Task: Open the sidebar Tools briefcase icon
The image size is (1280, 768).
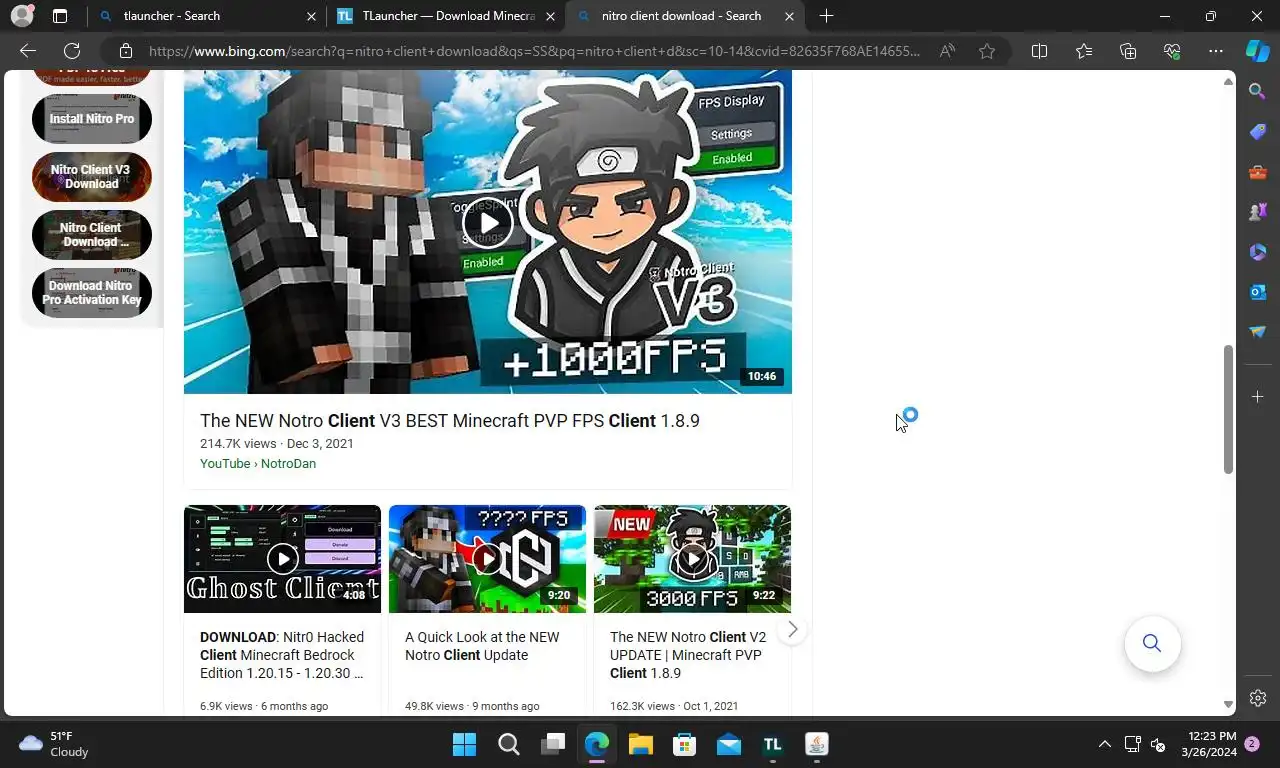Action: 1258,172
